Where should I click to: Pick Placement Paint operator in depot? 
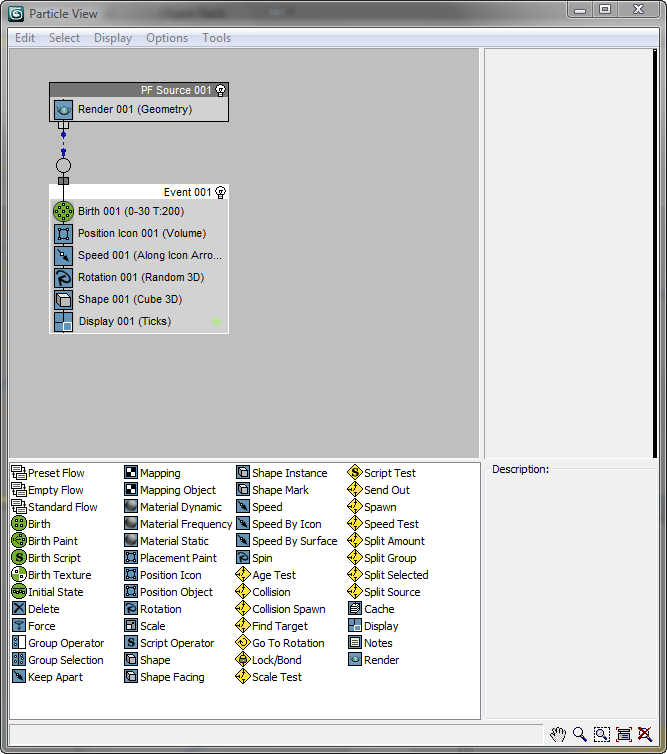click(x=171, y=558)
